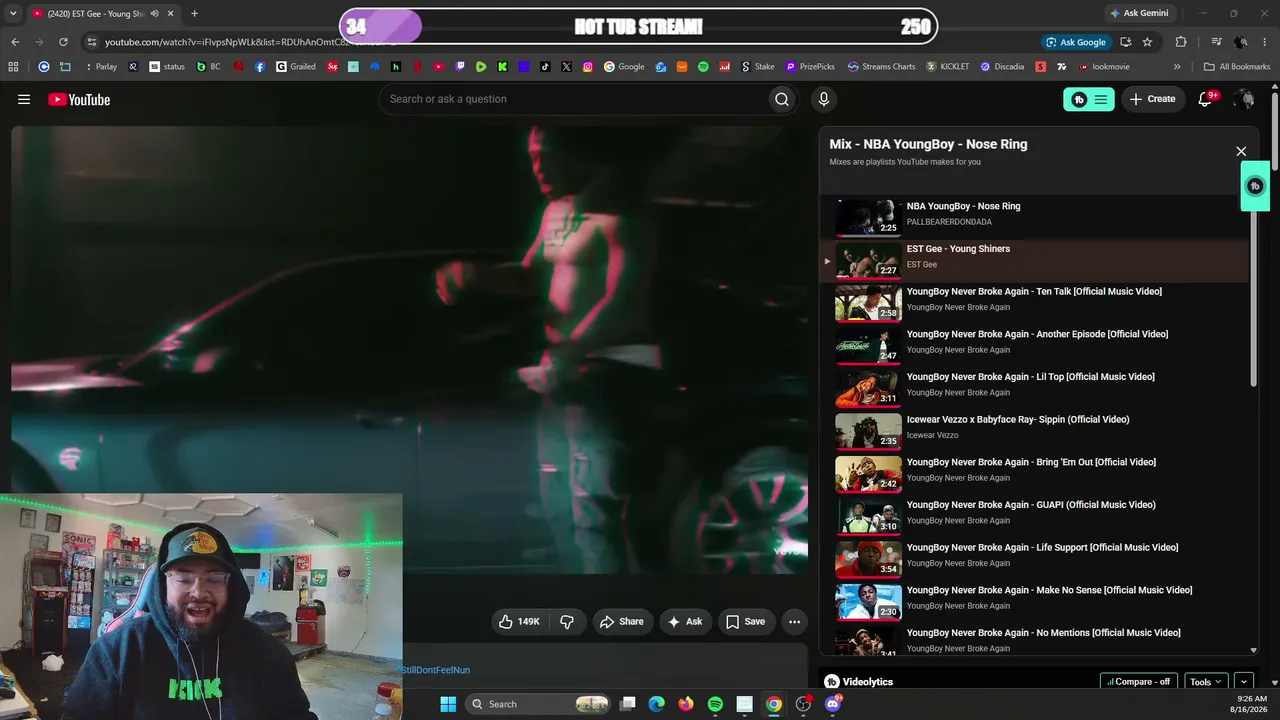Open the TubeBuddy side tab
1280x720 pixels.
coord(1255,186)
